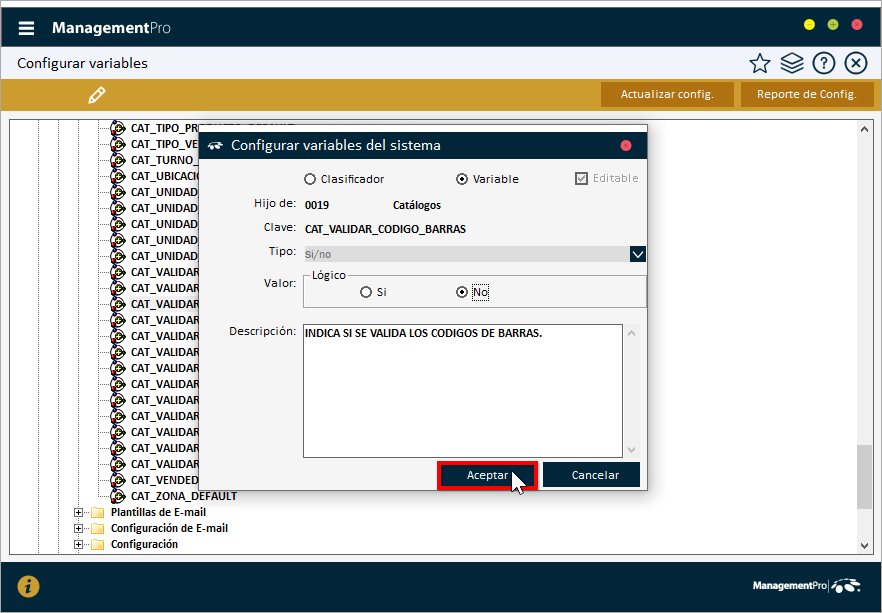Viewport: 882px width, 613px height.
Task: Click the variable icon beside CAT_TIPO_VE row
Action: coord(118,144)
